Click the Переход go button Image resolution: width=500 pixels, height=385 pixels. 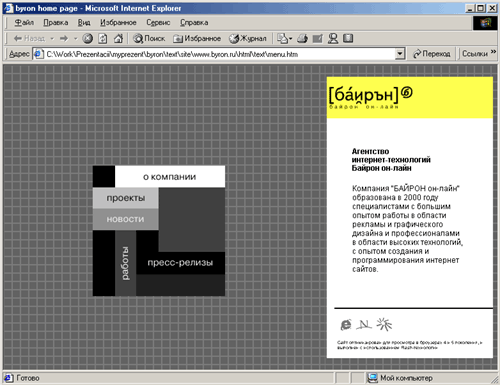pyautogui.click(x=431, y=54)
